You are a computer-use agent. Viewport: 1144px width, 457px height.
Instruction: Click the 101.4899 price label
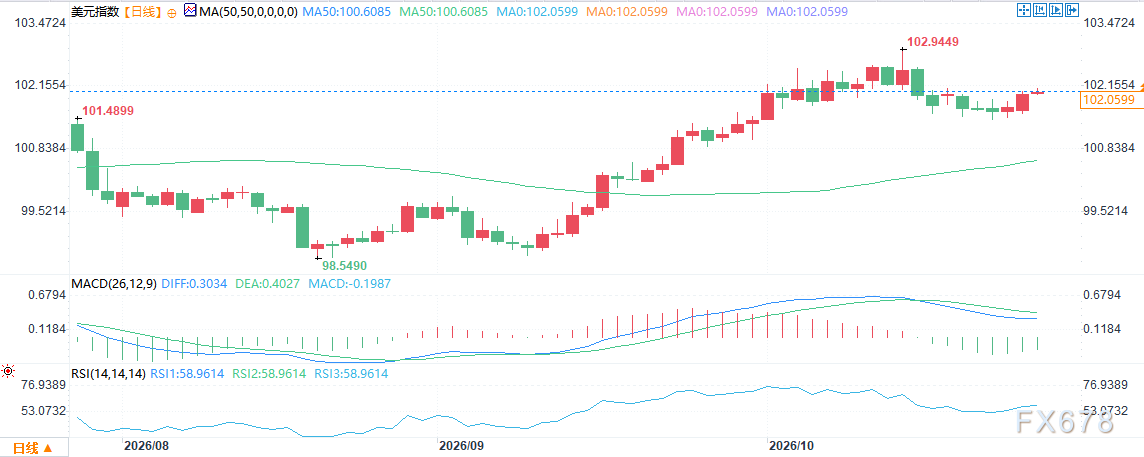(x=107, y=111)
